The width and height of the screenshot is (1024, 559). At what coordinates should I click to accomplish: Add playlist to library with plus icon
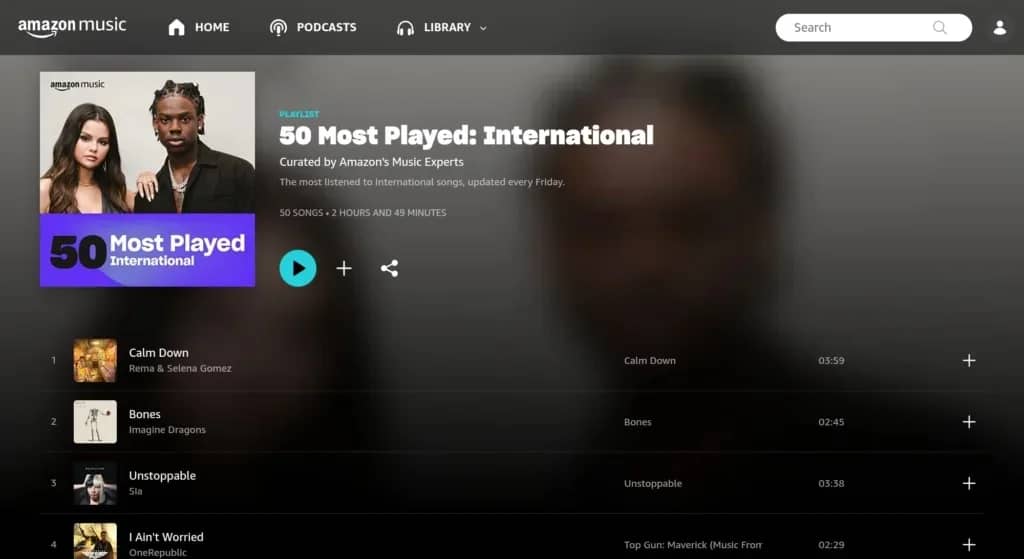(x=344, y=268)
